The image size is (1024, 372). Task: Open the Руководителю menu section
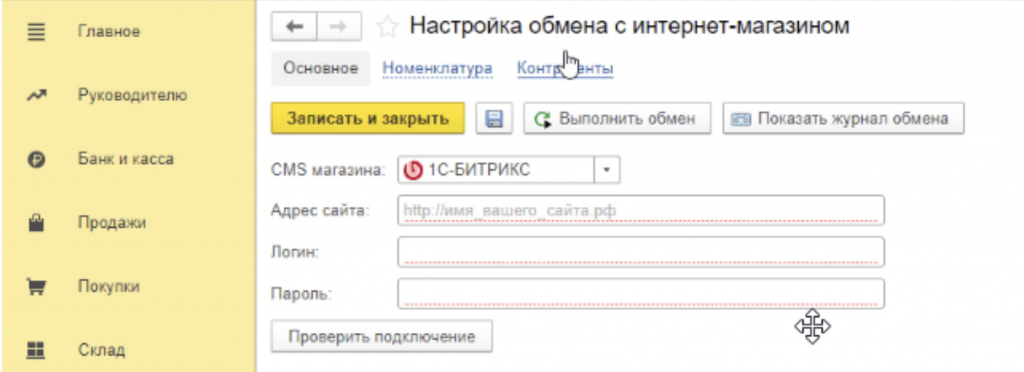point(133,95)
